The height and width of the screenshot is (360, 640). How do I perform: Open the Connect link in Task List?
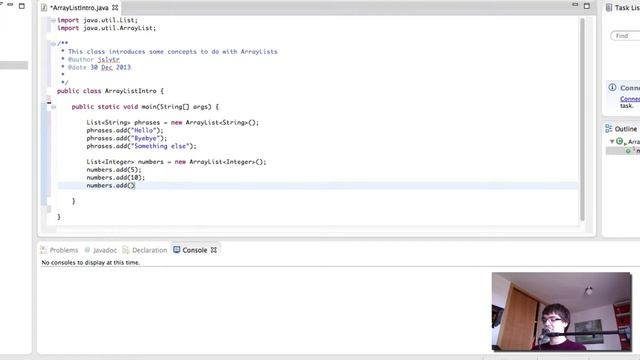click(630, 99)
